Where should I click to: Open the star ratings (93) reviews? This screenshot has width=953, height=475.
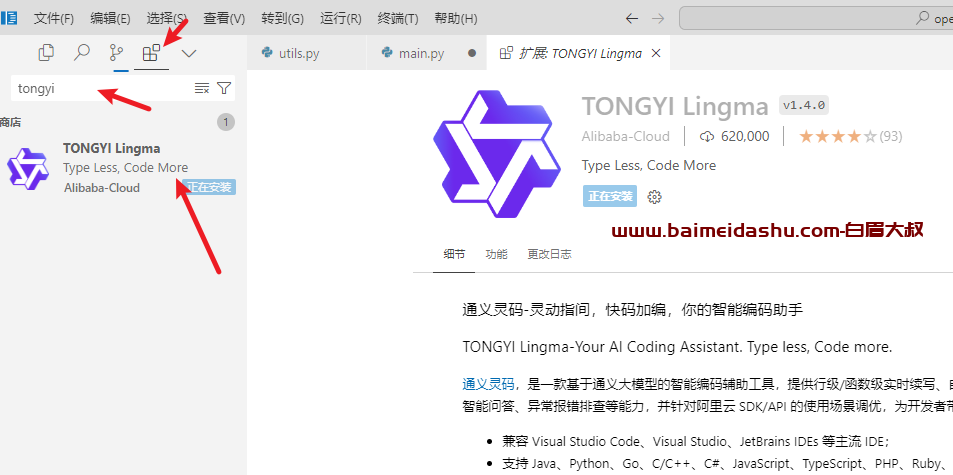(x=850, y=136)
